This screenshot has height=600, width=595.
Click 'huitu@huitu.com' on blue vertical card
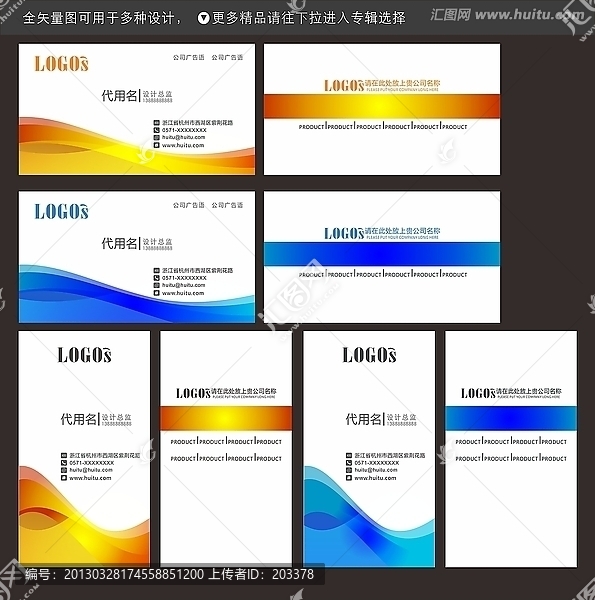point(376,470)
